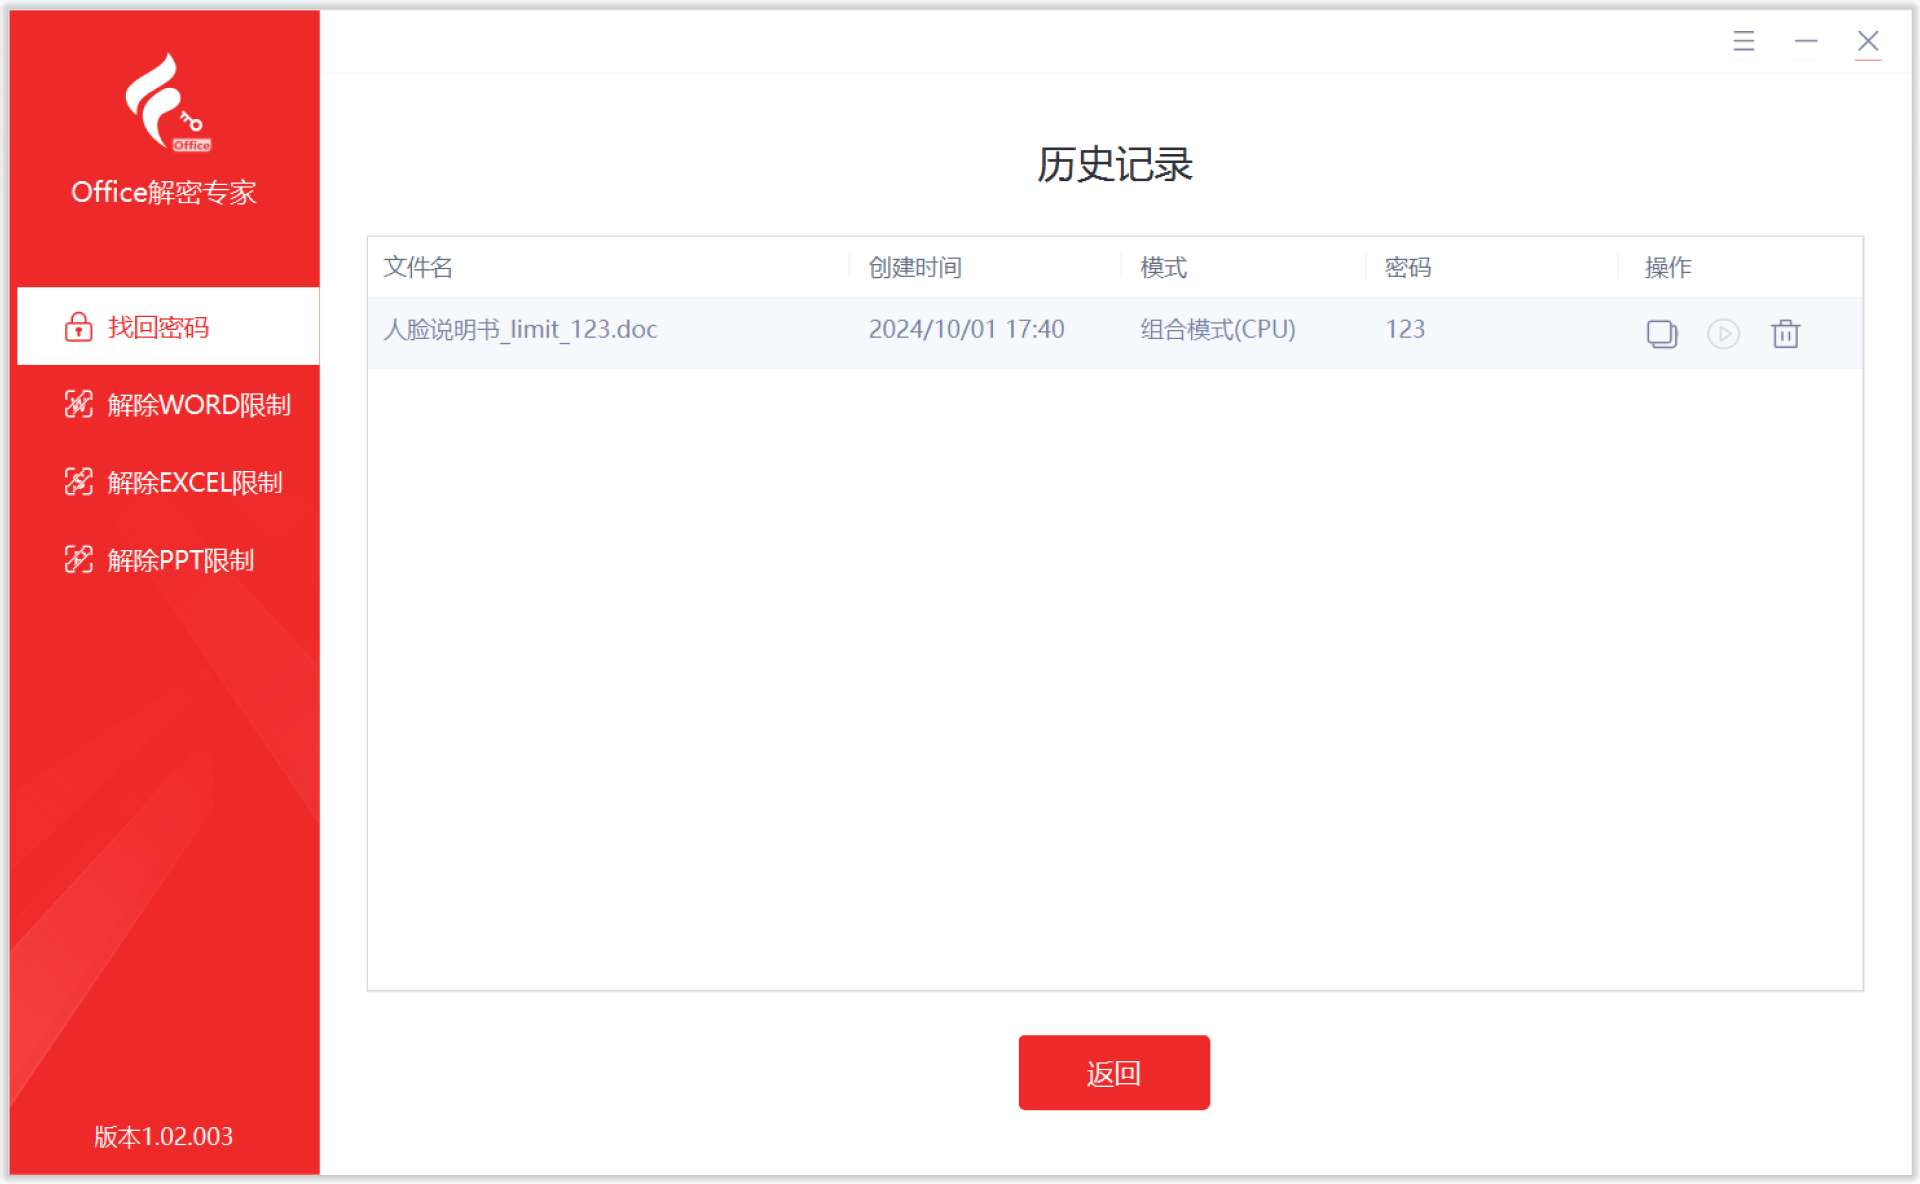Click the lock icon next to 找回密码

click(78, 327)
